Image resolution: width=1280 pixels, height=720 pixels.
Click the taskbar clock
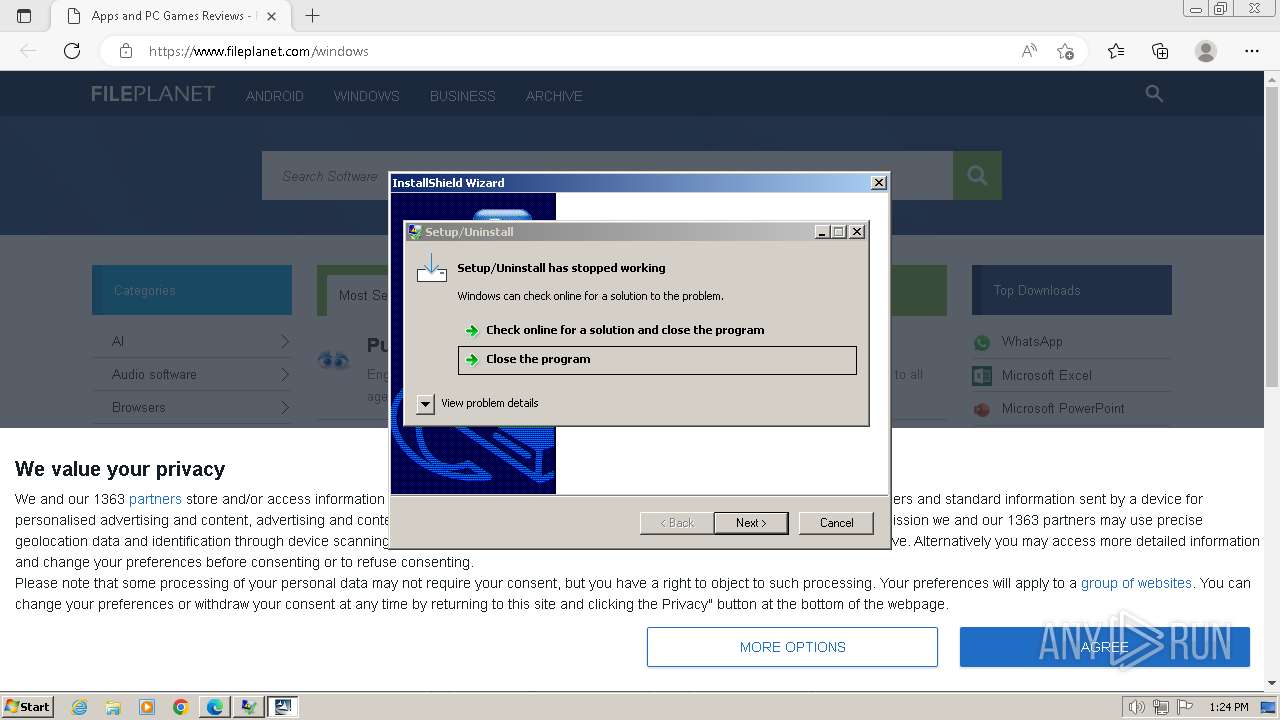click(x=1228, y=707)
